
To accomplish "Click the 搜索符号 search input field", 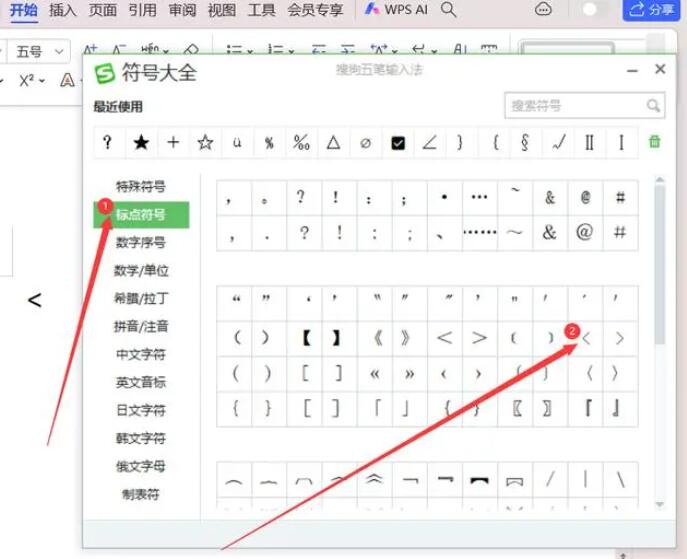I will point(574,105).
